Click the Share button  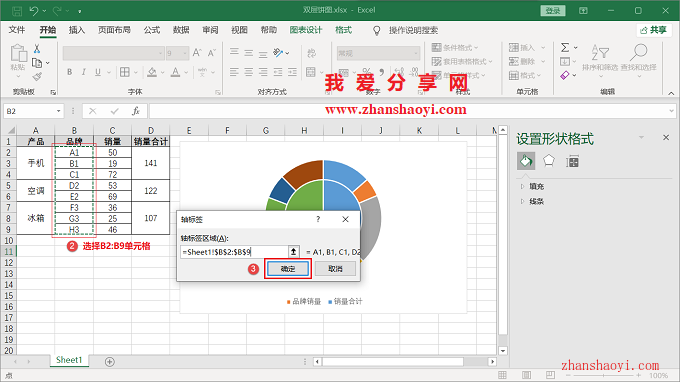click(654, 30)
